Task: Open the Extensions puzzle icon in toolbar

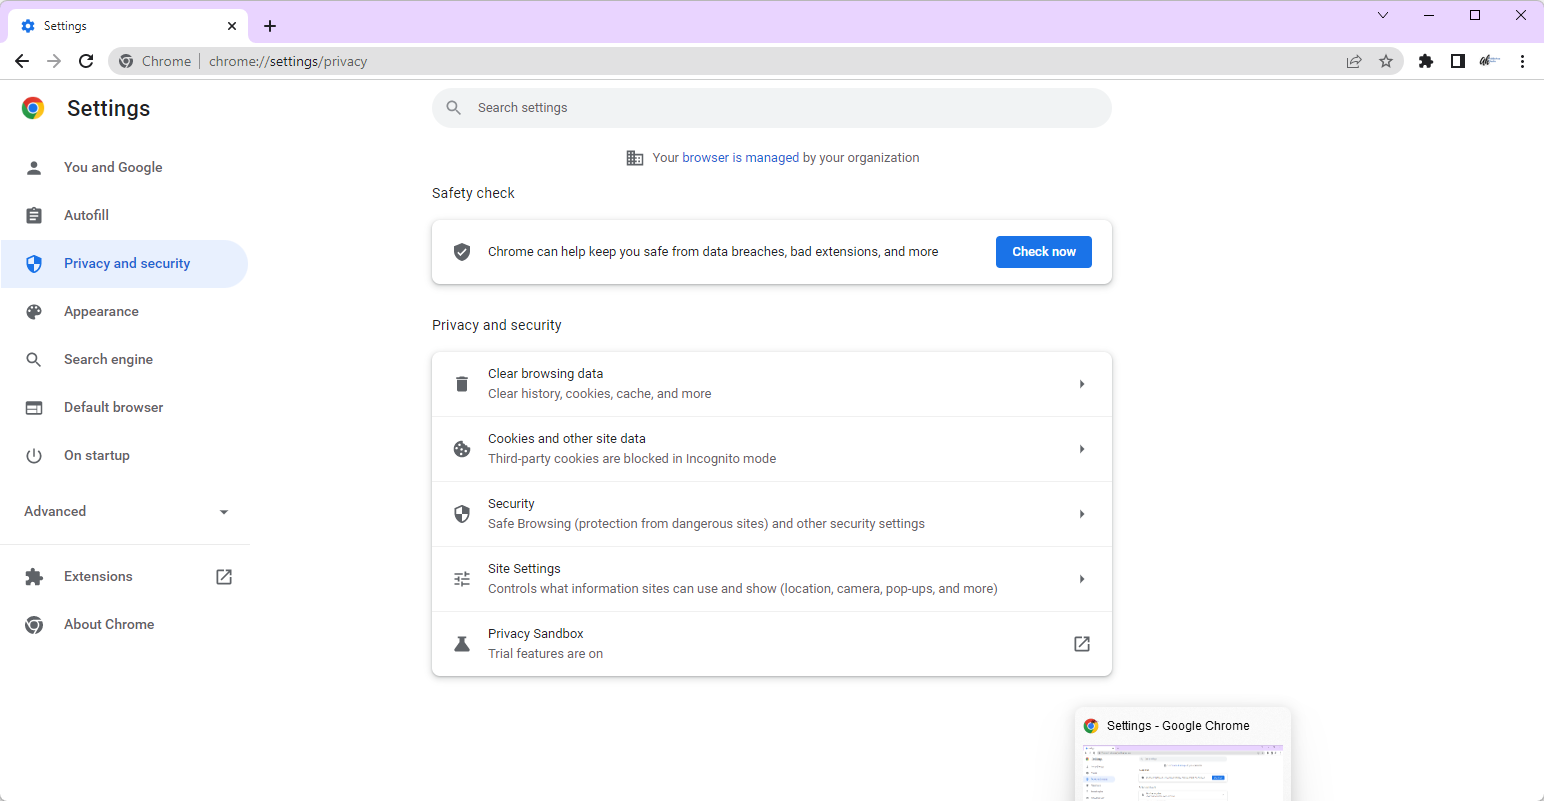Action: (x=1426, y=61)
